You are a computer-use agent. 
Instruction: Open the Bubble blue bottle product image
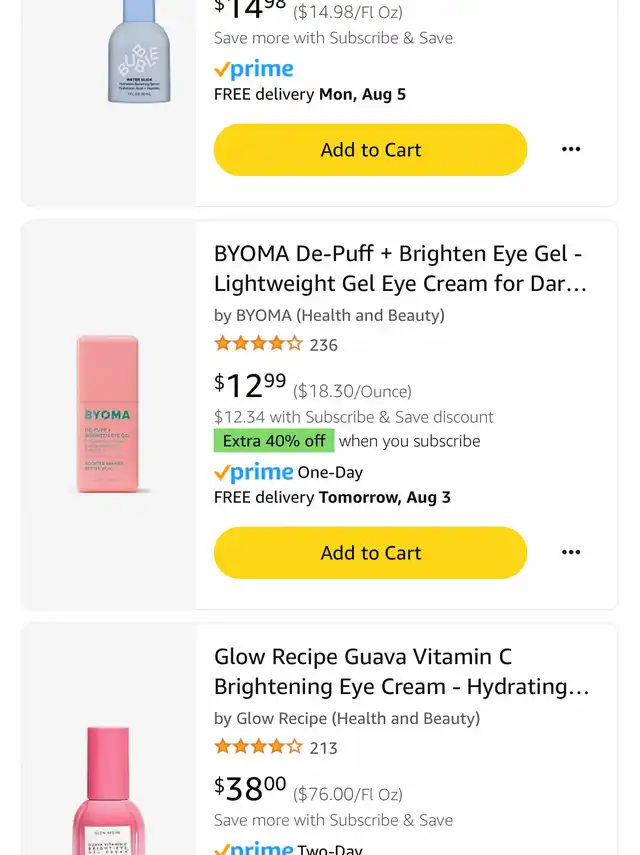click(139, 52)
